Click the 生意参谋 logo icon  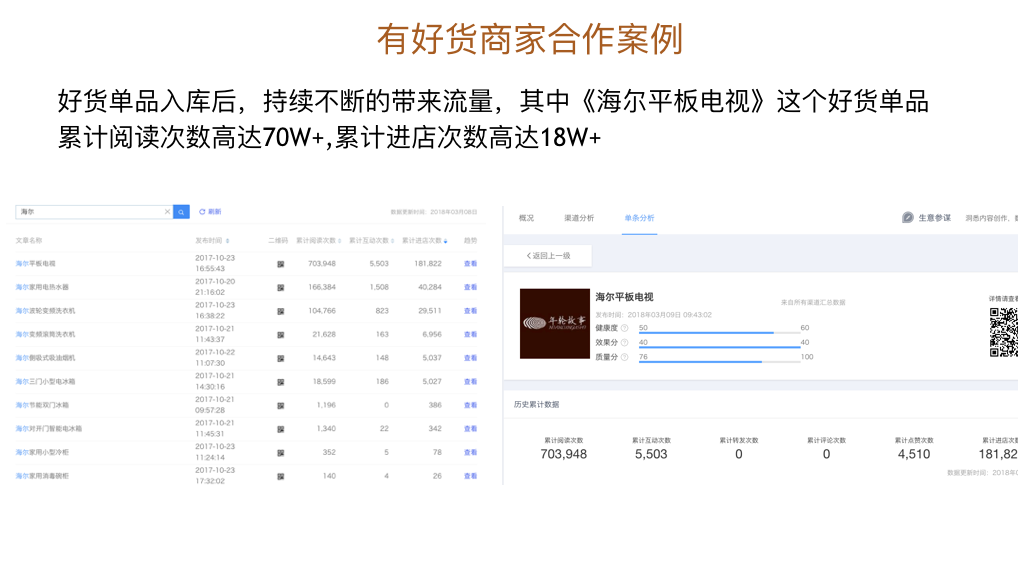coord(908,217)
